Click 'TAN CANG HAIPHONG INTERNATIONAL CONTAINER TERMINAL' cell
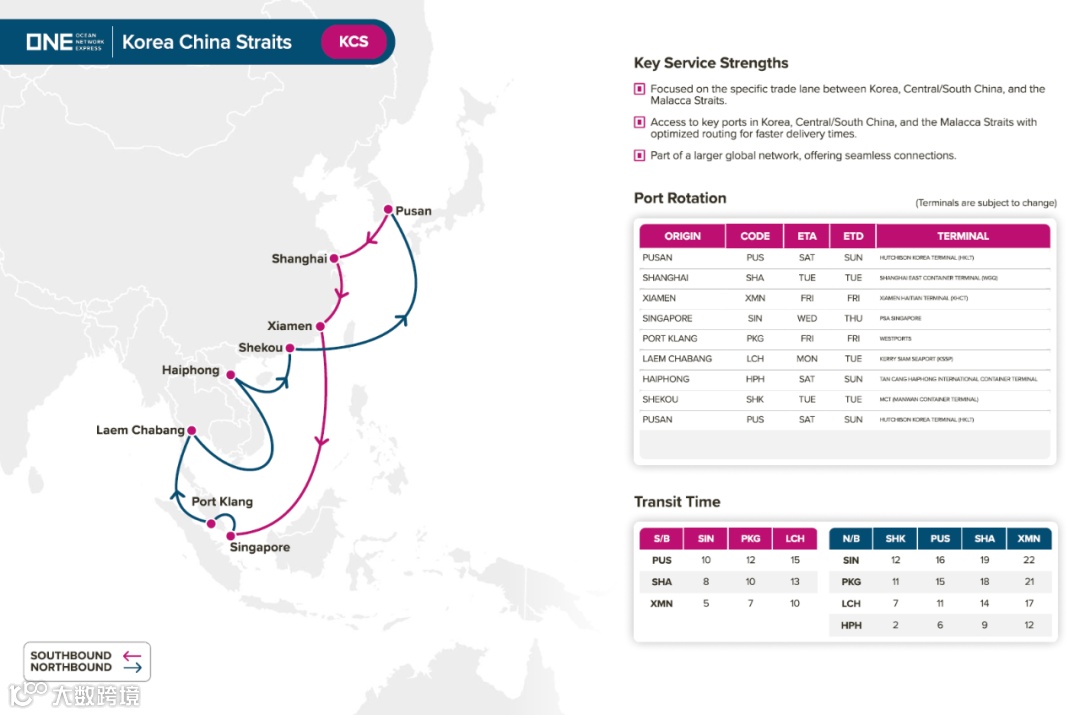1080x715 pixels. point(958,379)
